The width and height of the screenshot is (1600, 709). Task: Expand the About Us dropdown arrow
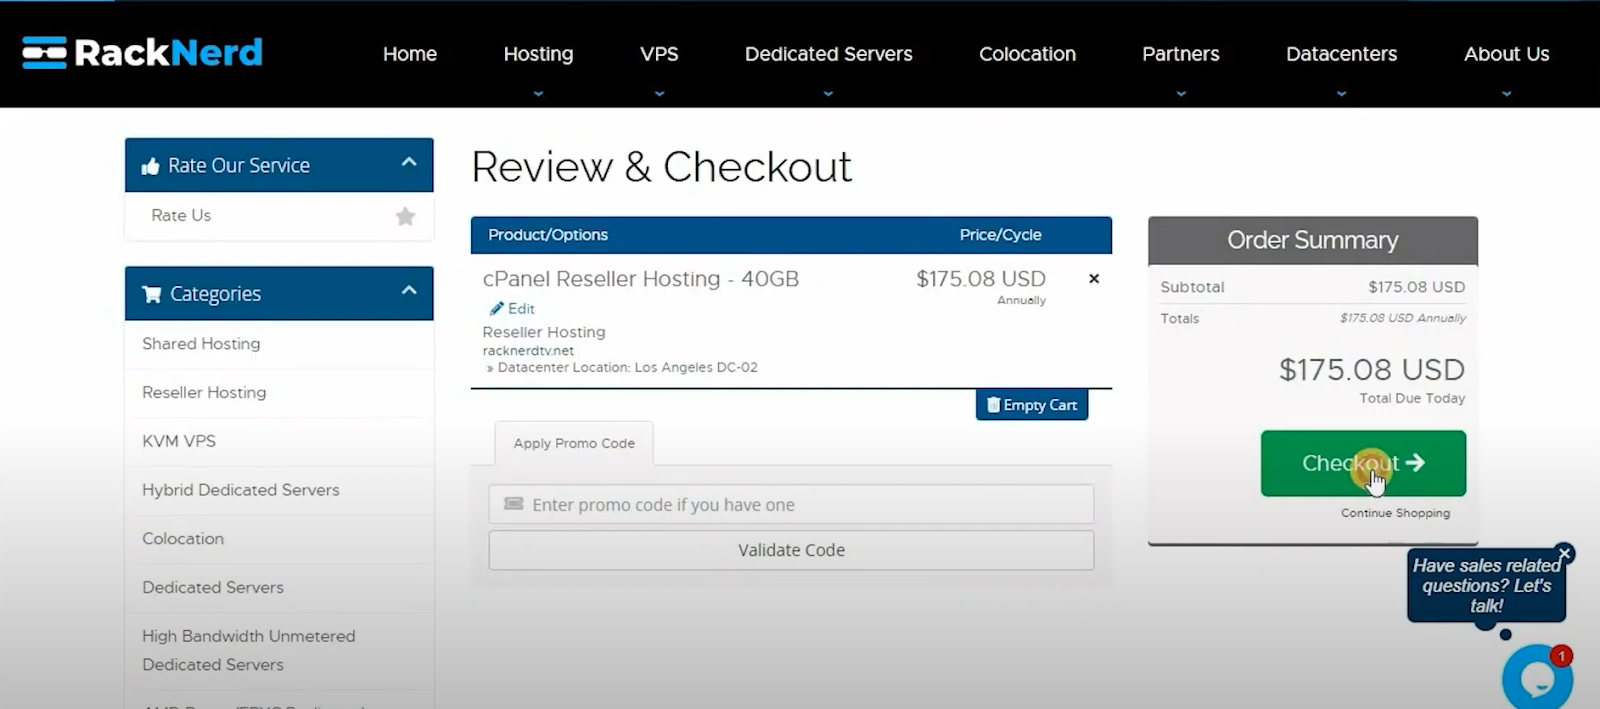1506,93
